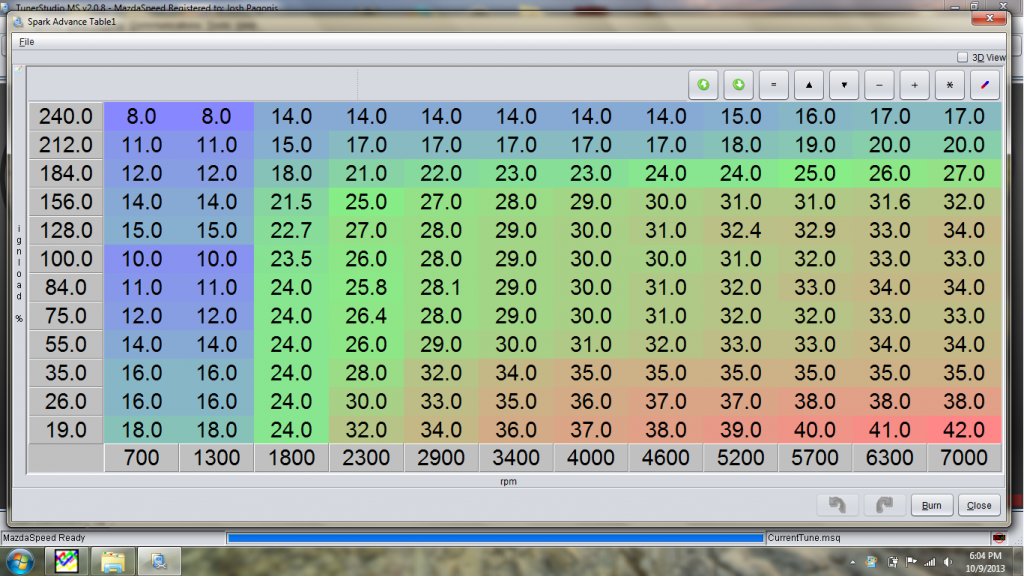Open the File menu

pyautogui.click(x=26, y=42)
